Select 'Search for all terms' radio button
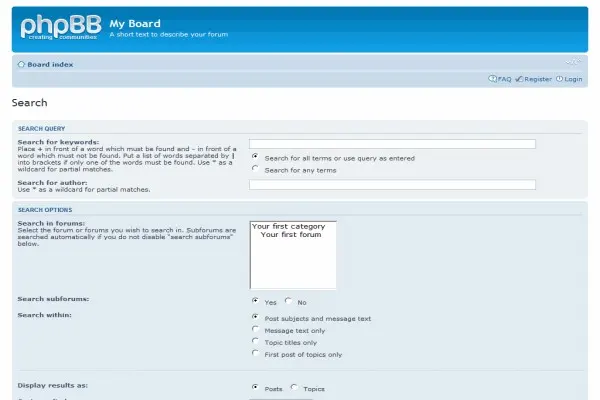Screen dimensions: 600x400 256,157
